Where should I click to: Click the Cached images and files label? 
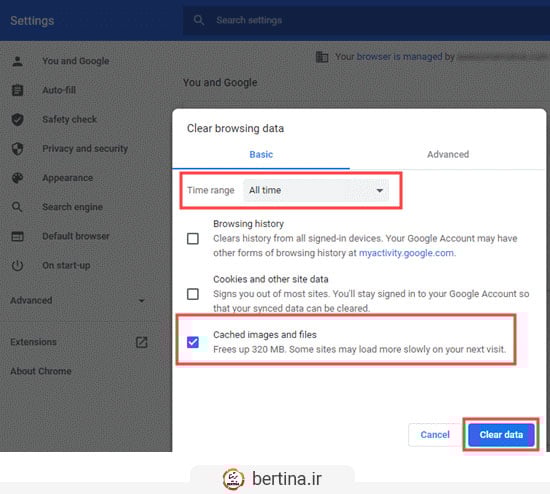(x=265, y=335)
